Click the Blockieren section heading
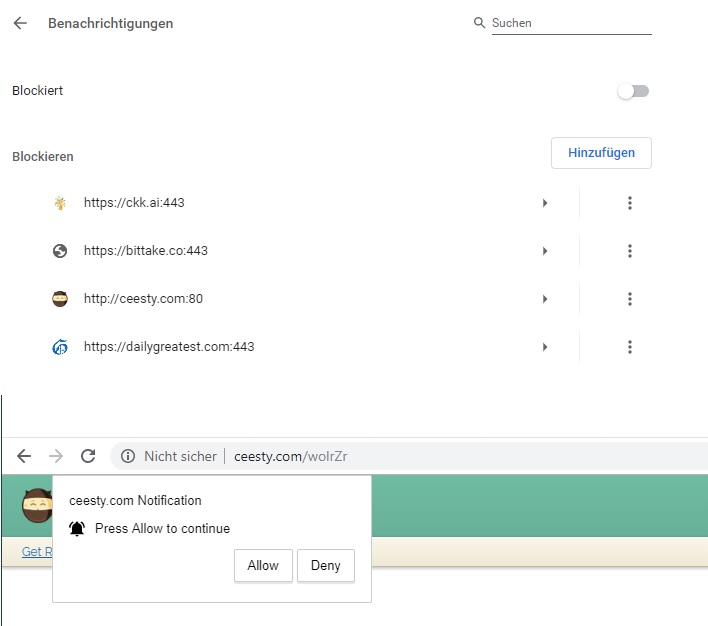The image size is (708, 626). coord(43,156)
